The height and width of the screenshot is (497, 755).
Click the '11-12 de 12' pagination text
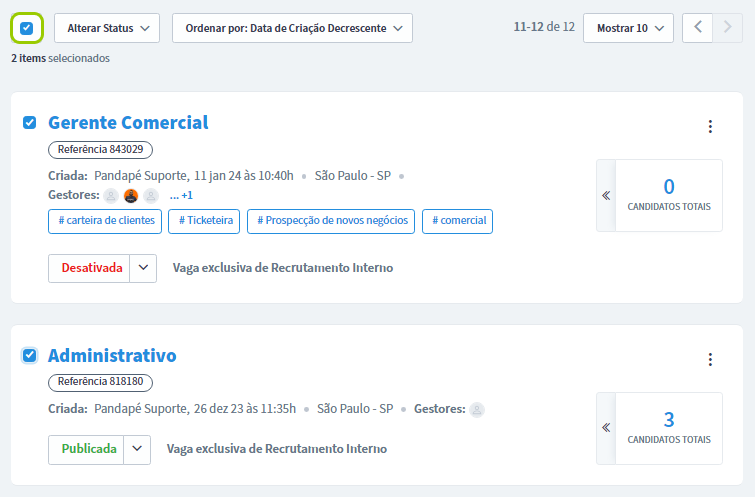[x=544, y=27]
